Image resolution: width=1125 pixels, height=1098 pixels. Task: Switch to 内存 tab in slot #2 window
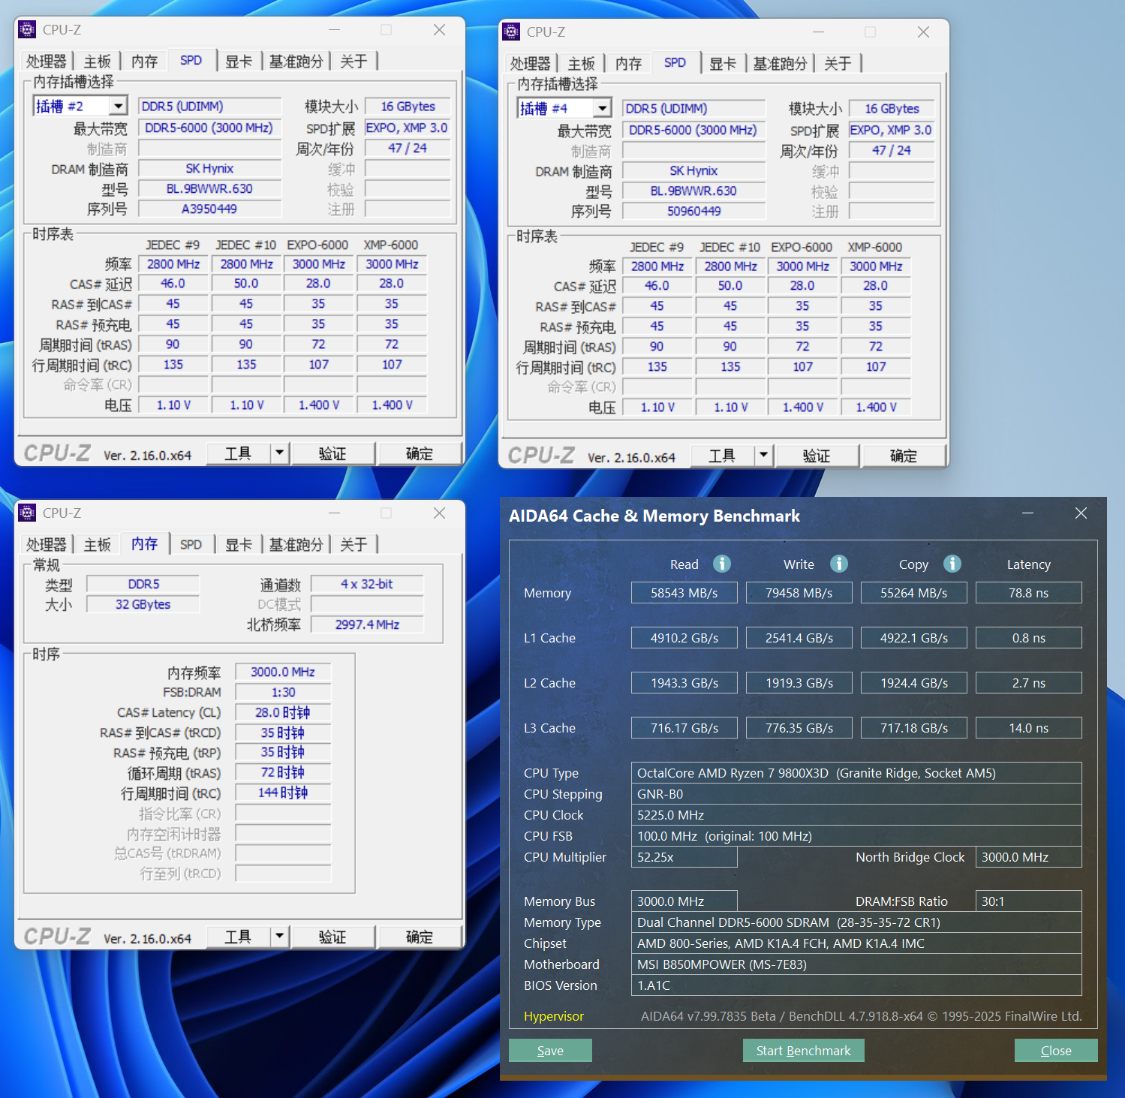coord(144,61)
